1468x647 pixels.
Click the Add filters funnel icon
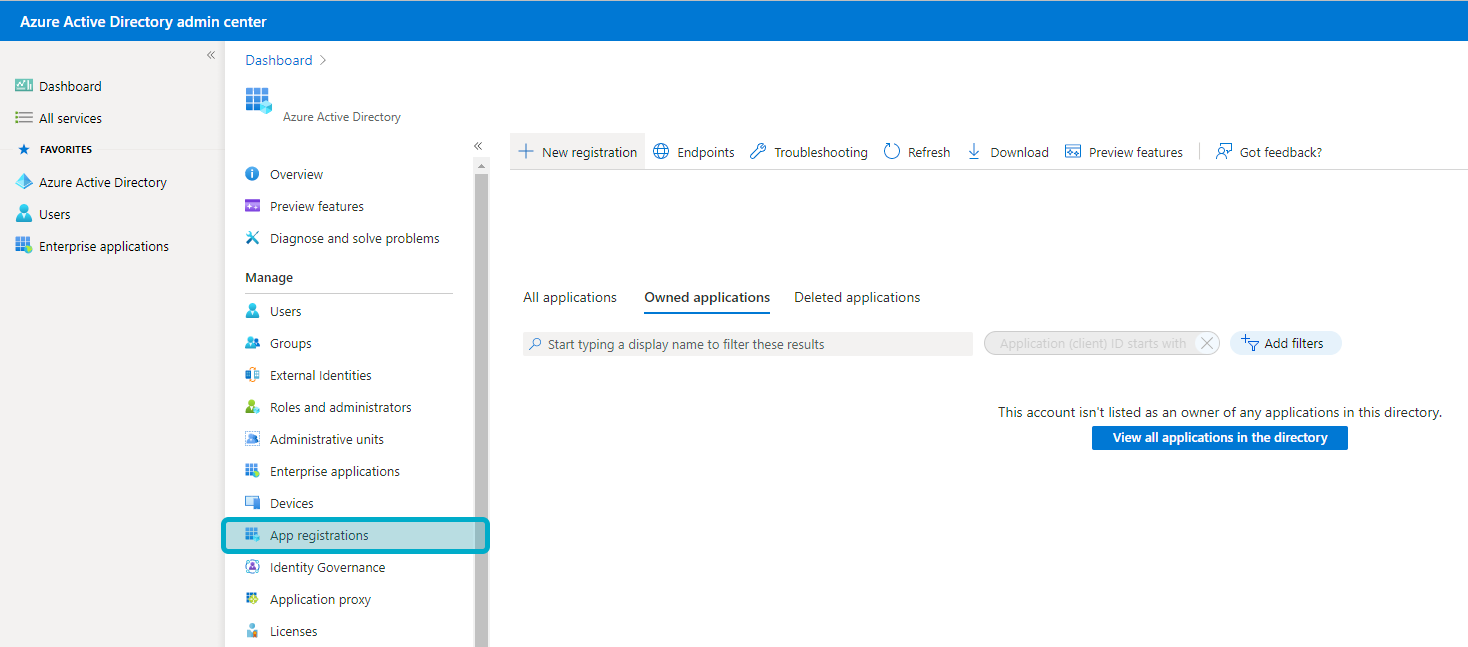(1249, 343)
